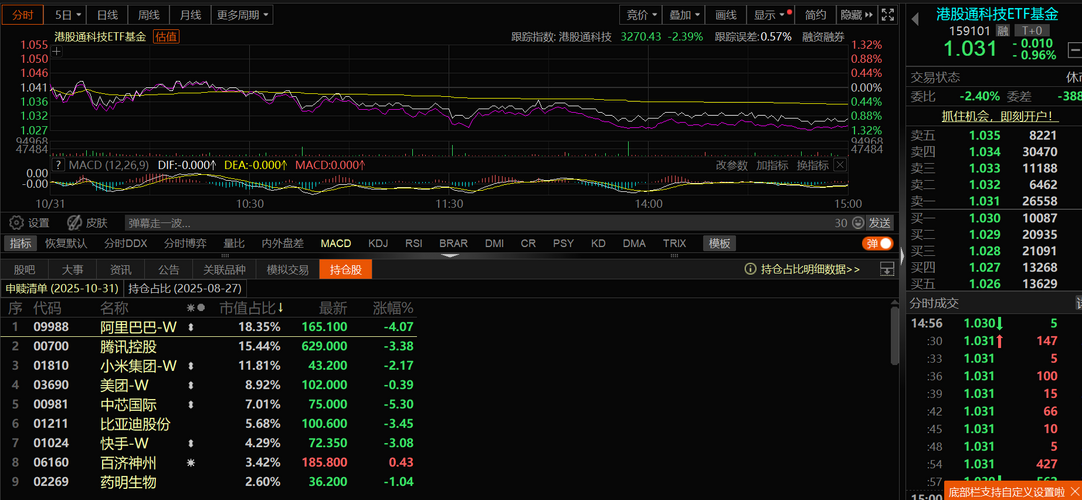Viewport: 1082px width, 500px height.
Task: Toggle the 估值 valuation badge
Action: click(x=166, y=37)
